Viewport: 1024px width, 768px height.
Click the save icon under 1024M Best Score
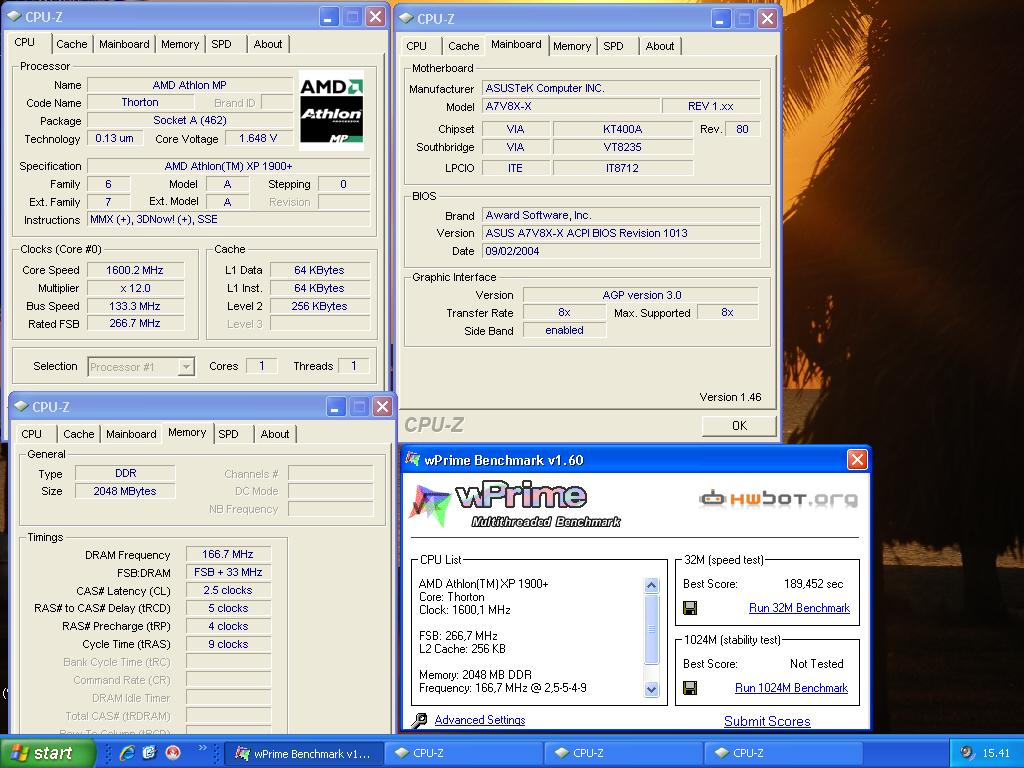[690, 688]
